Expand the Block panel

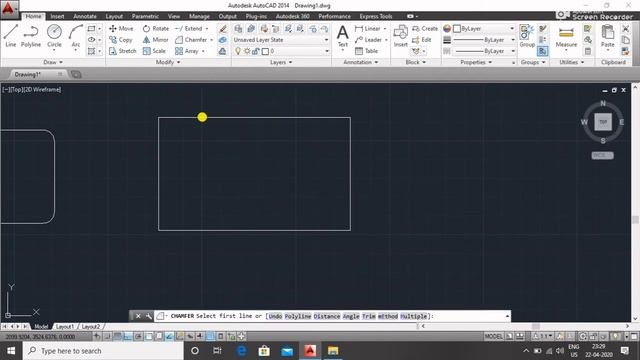[416, 62]
